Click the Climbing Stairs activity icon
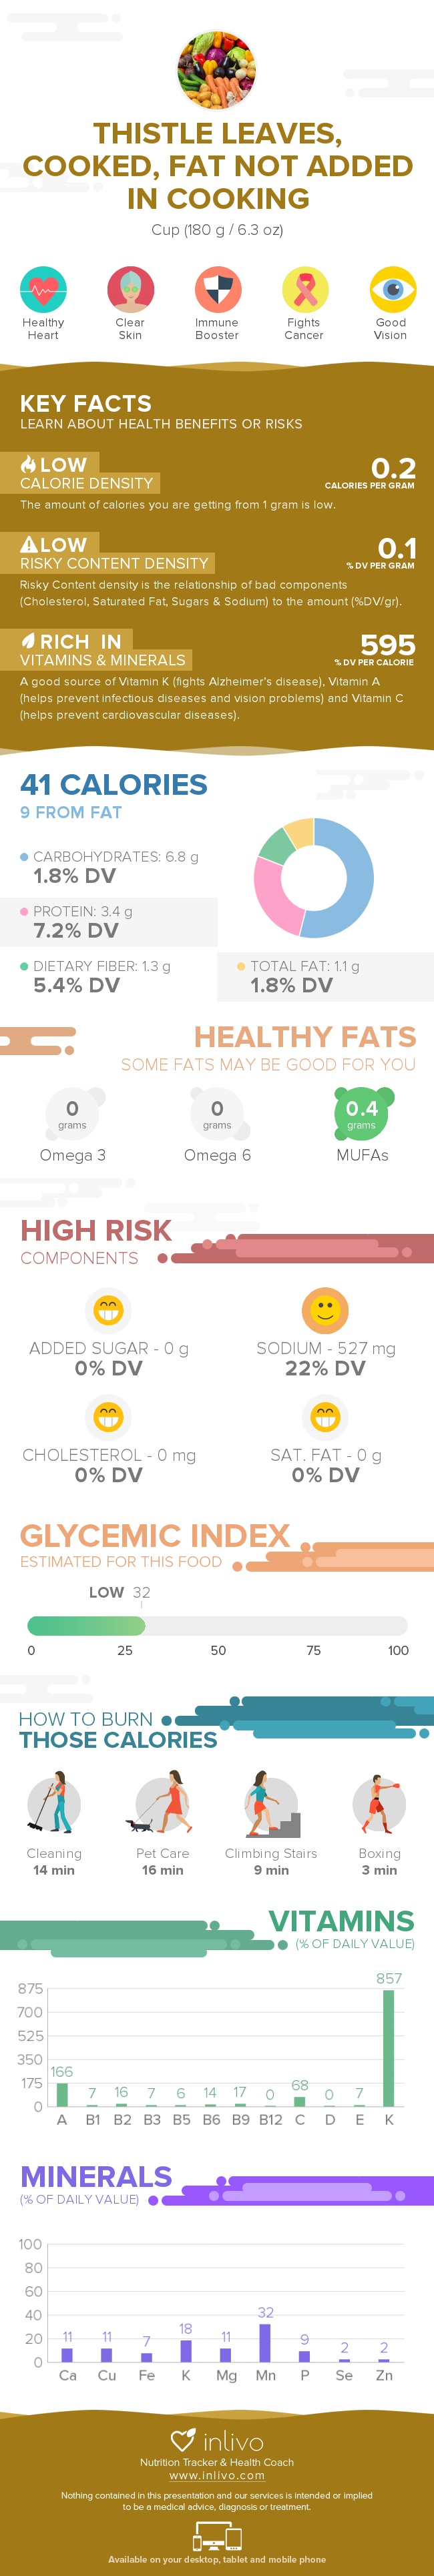434x2576 pixels. point(270,1805)
